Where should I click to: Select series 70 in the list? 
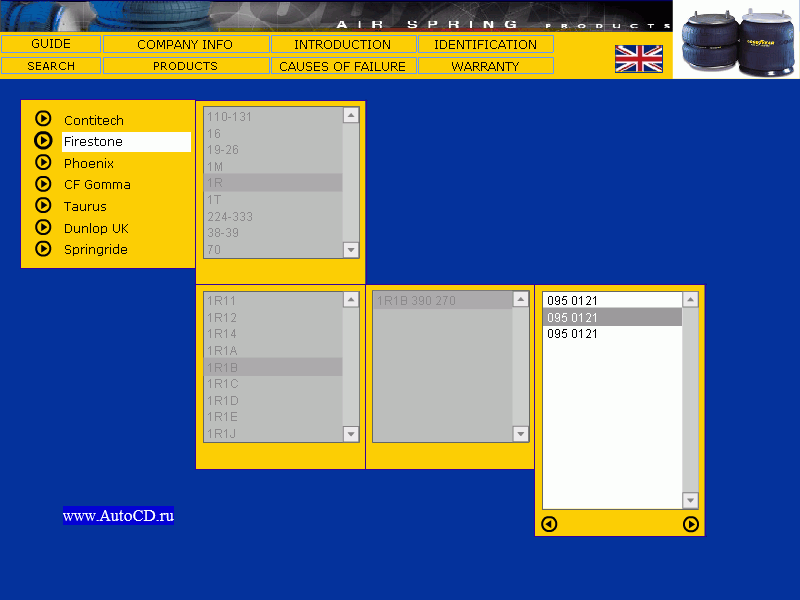coord(273,249)
